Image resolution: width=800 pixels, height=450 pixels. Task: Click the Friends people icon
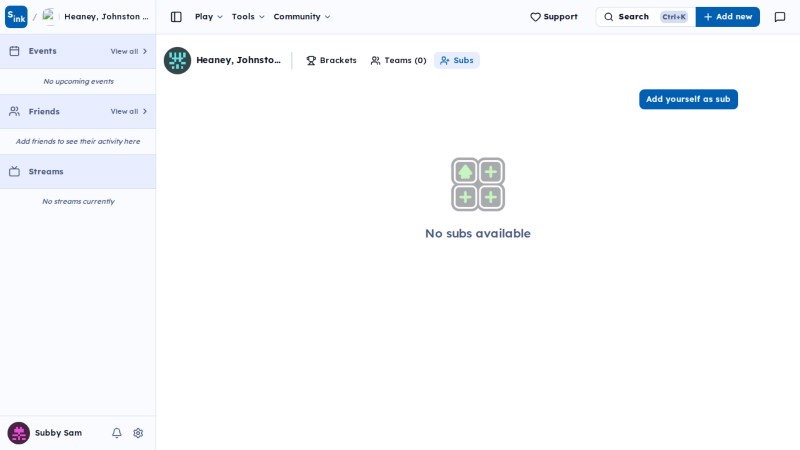(x=14, y=111)
